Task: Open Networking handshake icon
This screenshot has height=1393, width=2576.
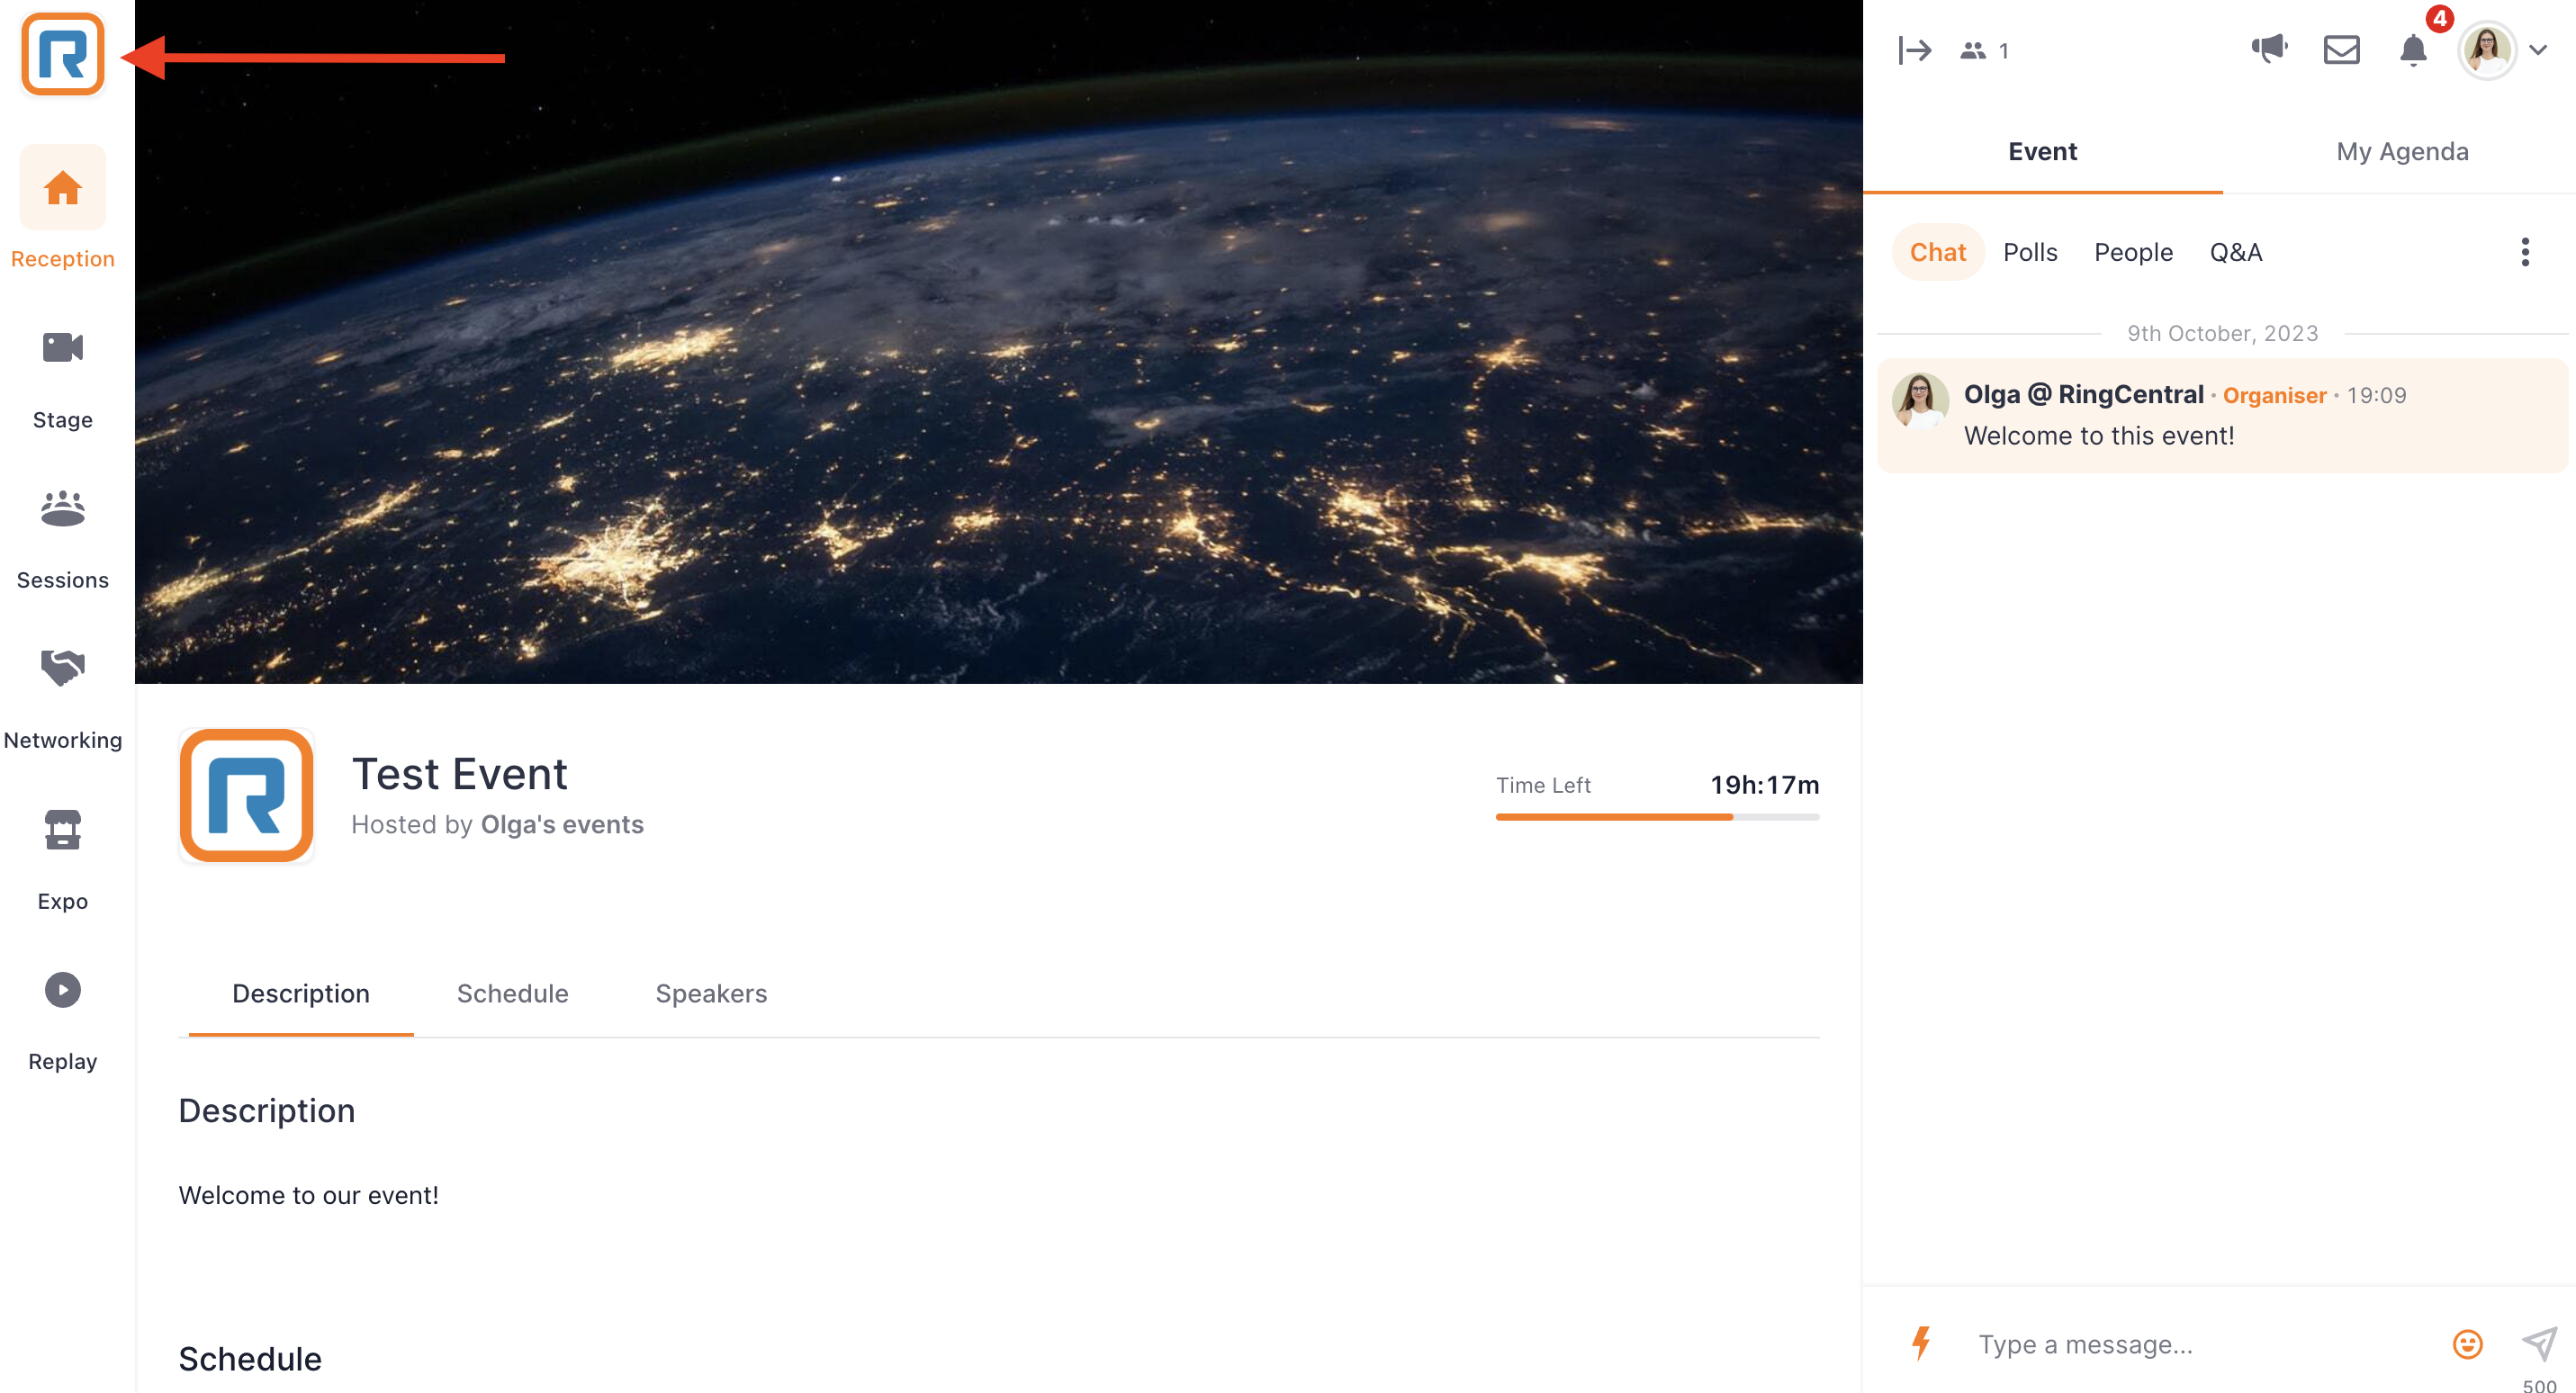Action: pos(63,667)
